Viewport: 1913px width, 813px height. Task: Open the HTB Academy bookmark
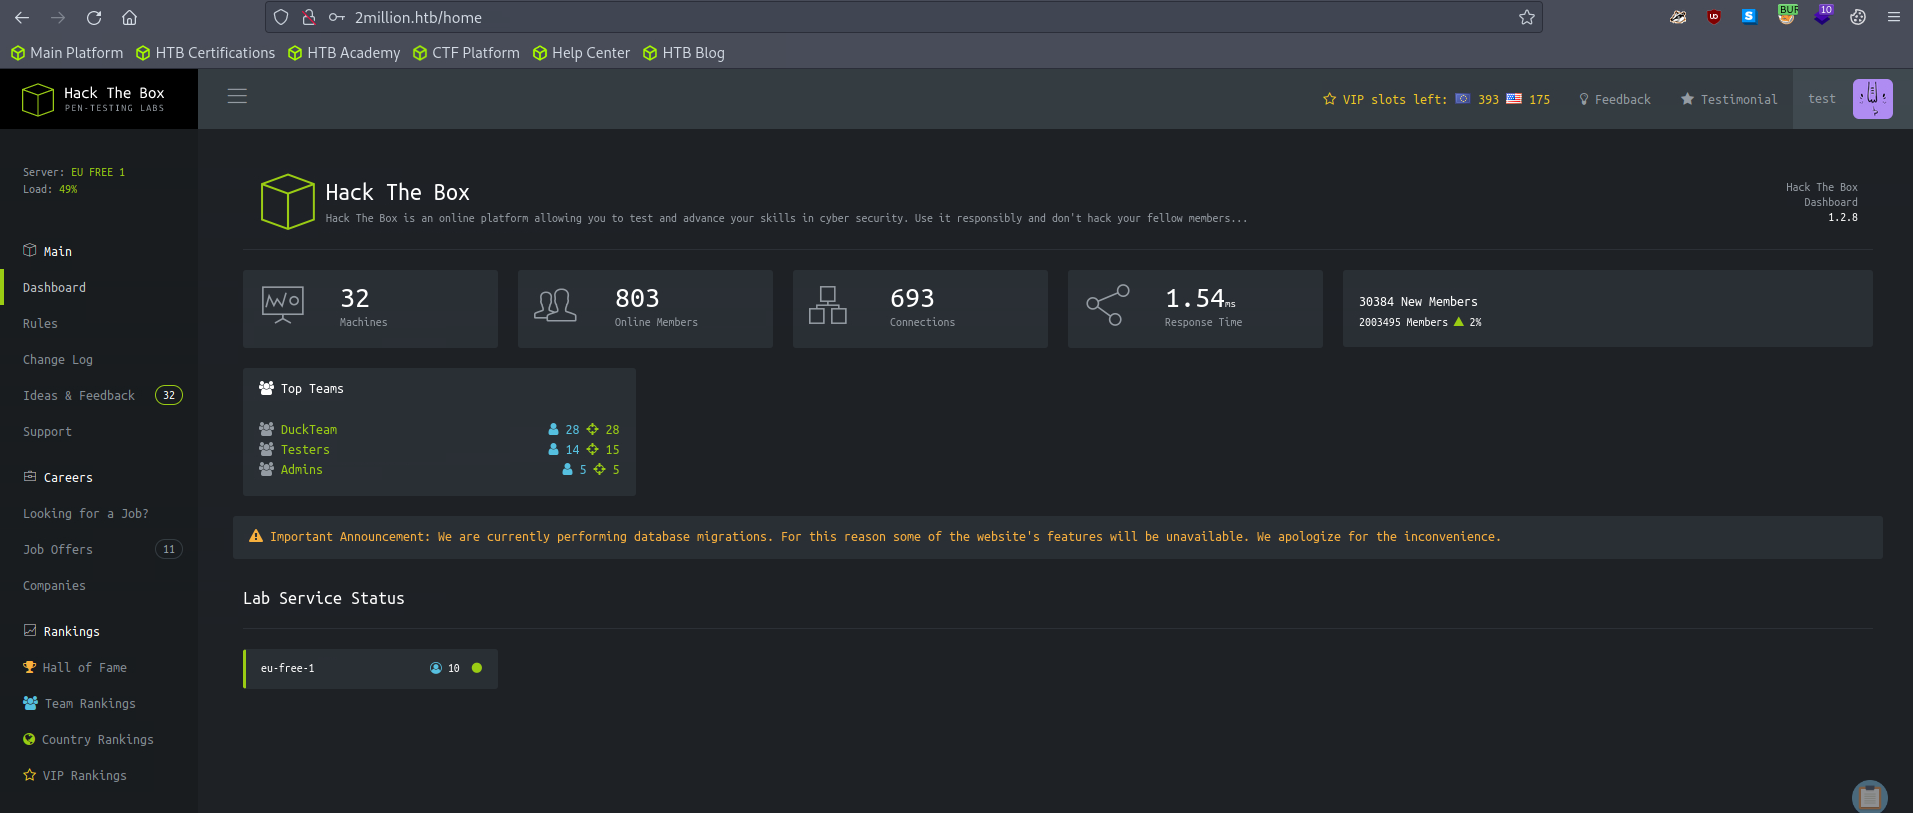(343, 53)
